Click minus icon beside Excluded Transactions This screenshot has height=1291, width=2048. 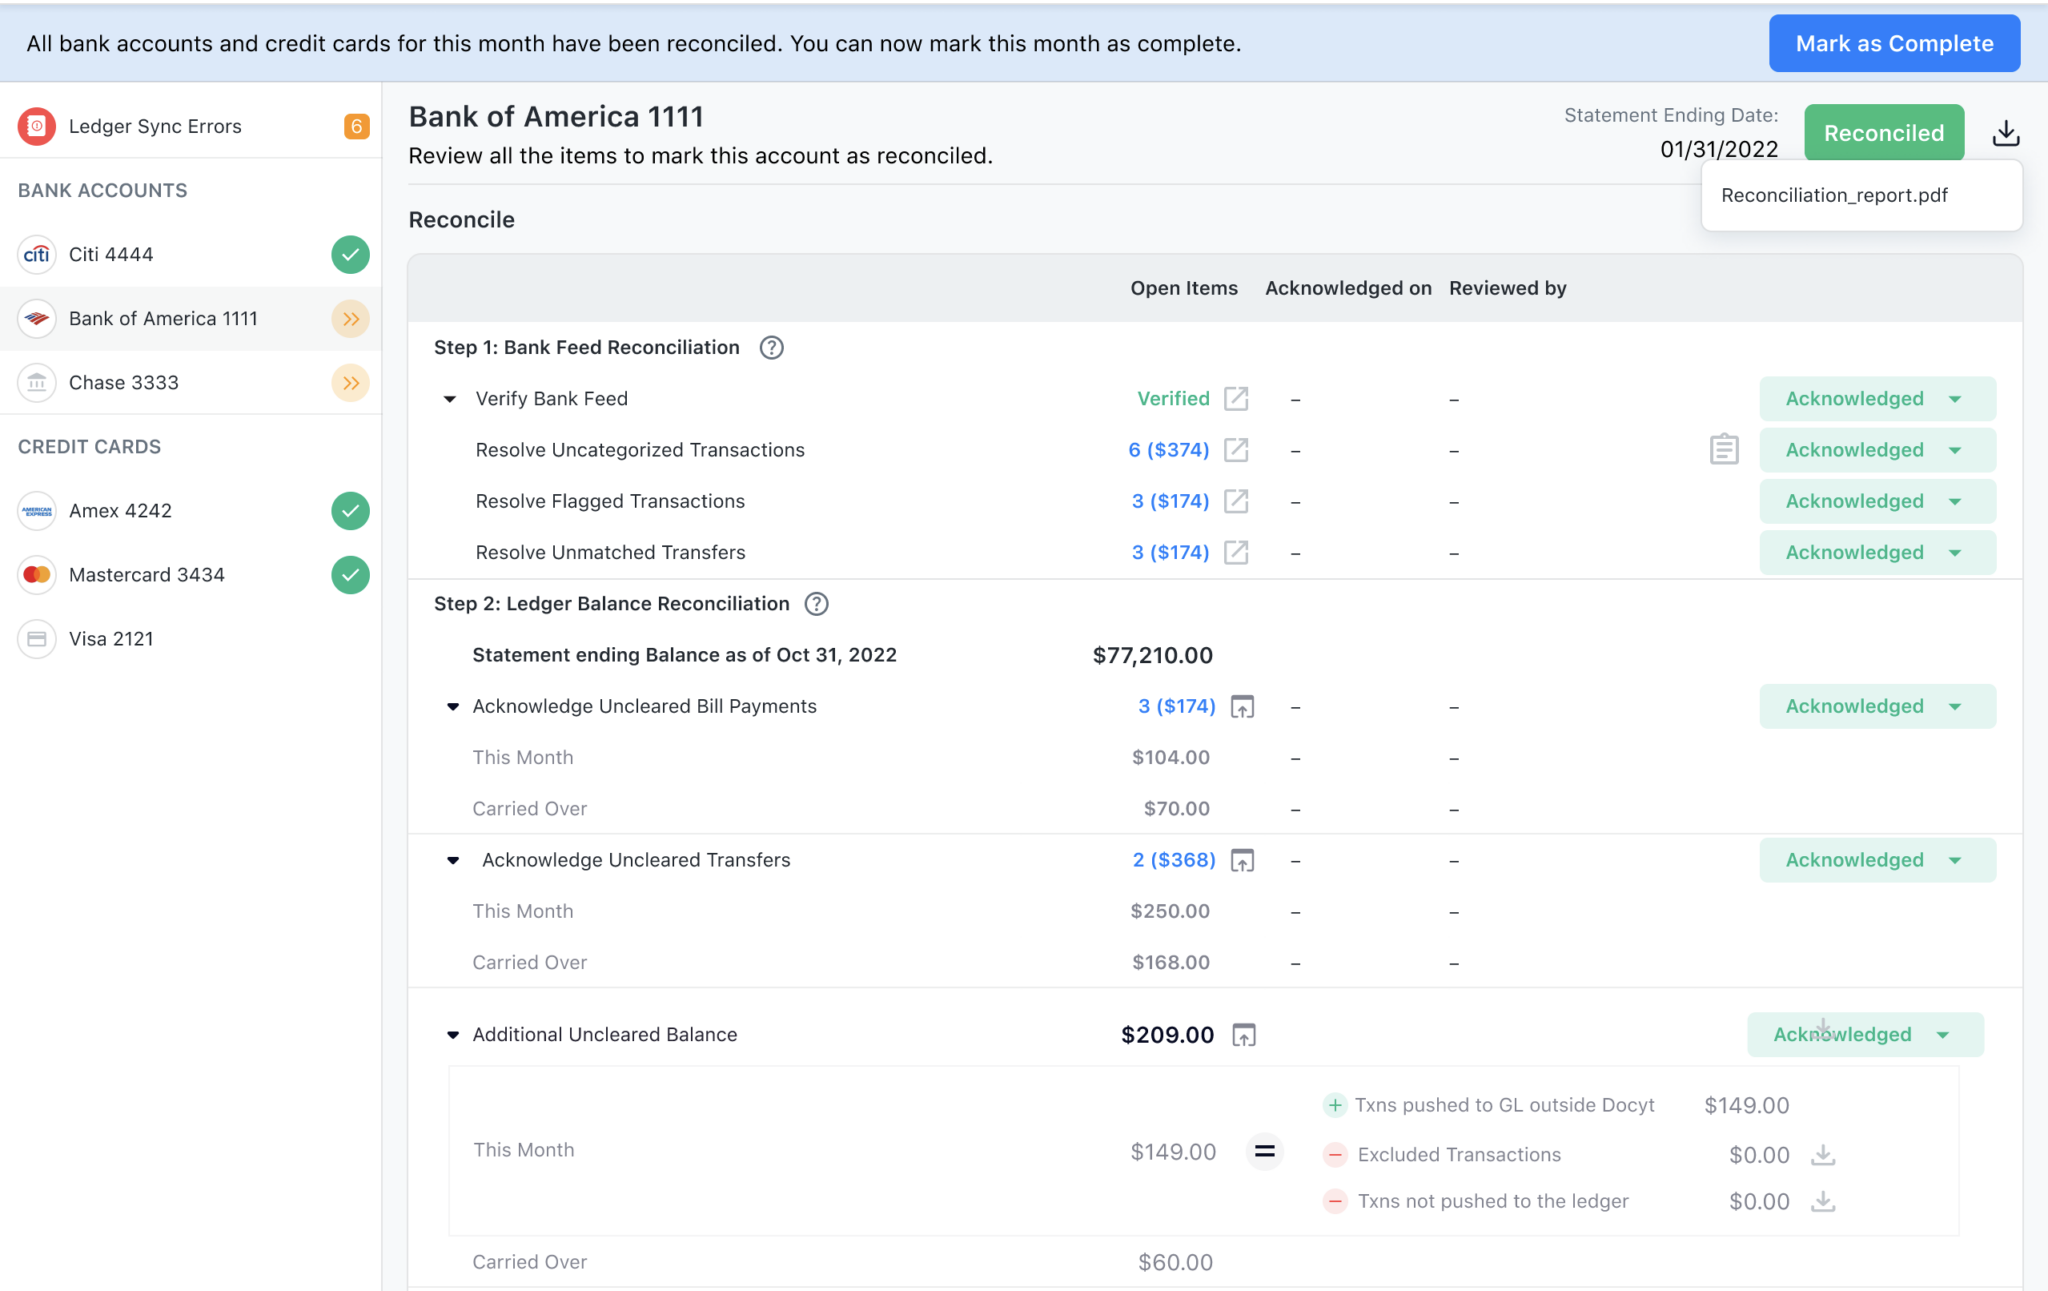tap(1335, 1154)
